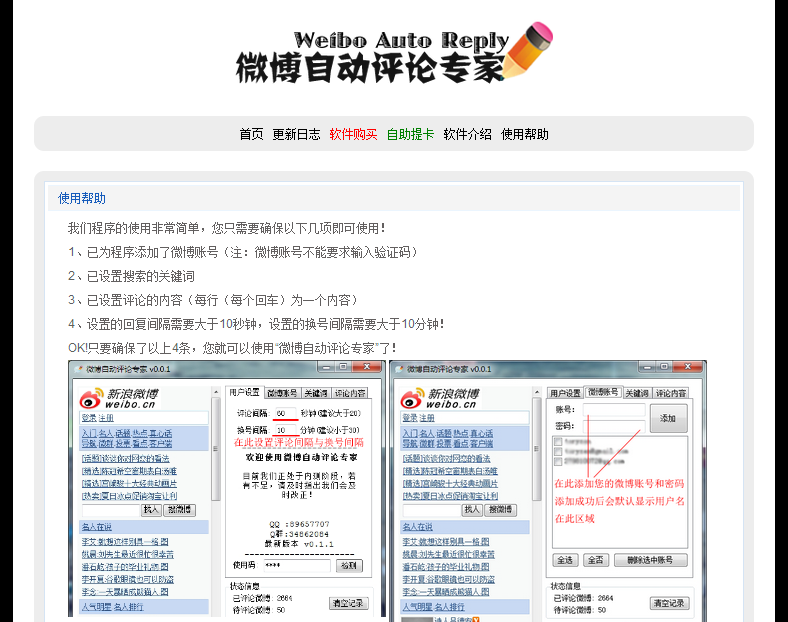Click the line starting 我们程序的使用非常简单
Screen dimensions: 788x622
(227, 229)
